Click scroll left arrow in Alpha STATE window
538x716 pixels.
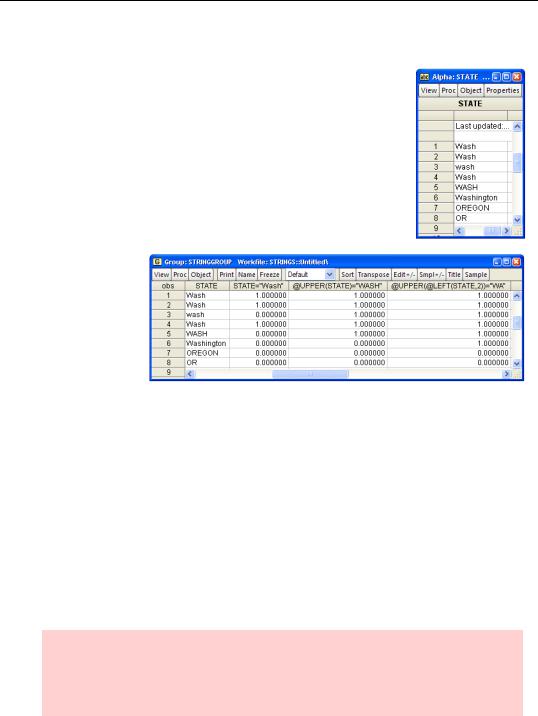tap(460, 231)
